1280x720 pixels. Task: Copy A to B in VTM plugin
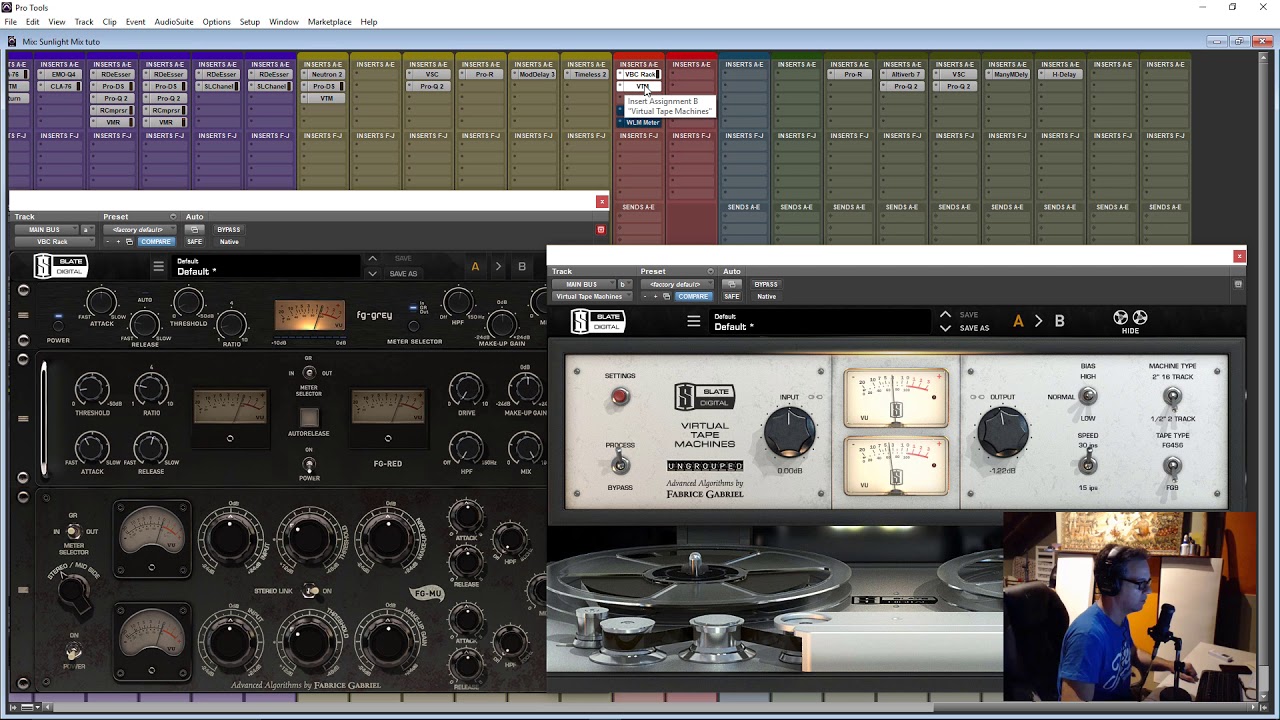1038,321
